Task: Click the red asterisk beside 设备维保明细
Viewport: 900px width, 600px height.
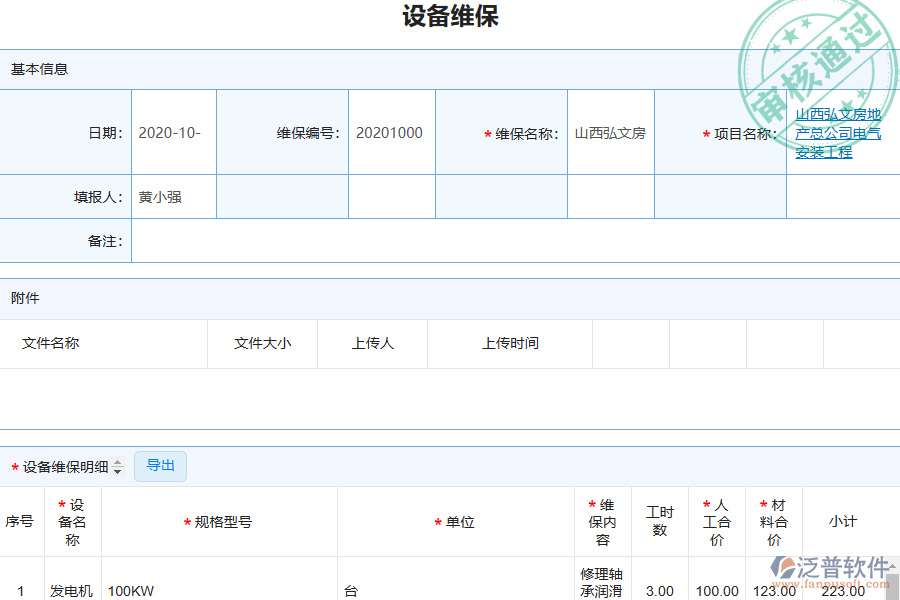Action: (x=13, y=466)
